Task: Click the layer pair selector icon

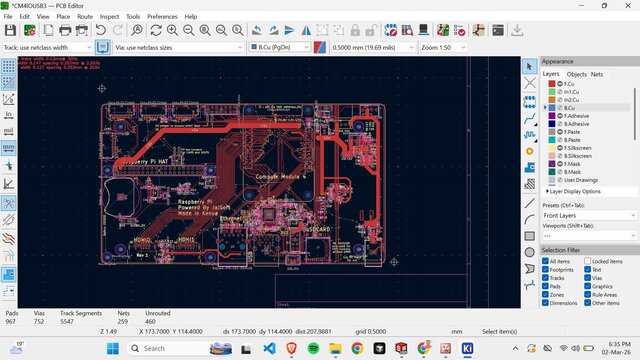Action: pyautogui.click(x=320, y=47)
